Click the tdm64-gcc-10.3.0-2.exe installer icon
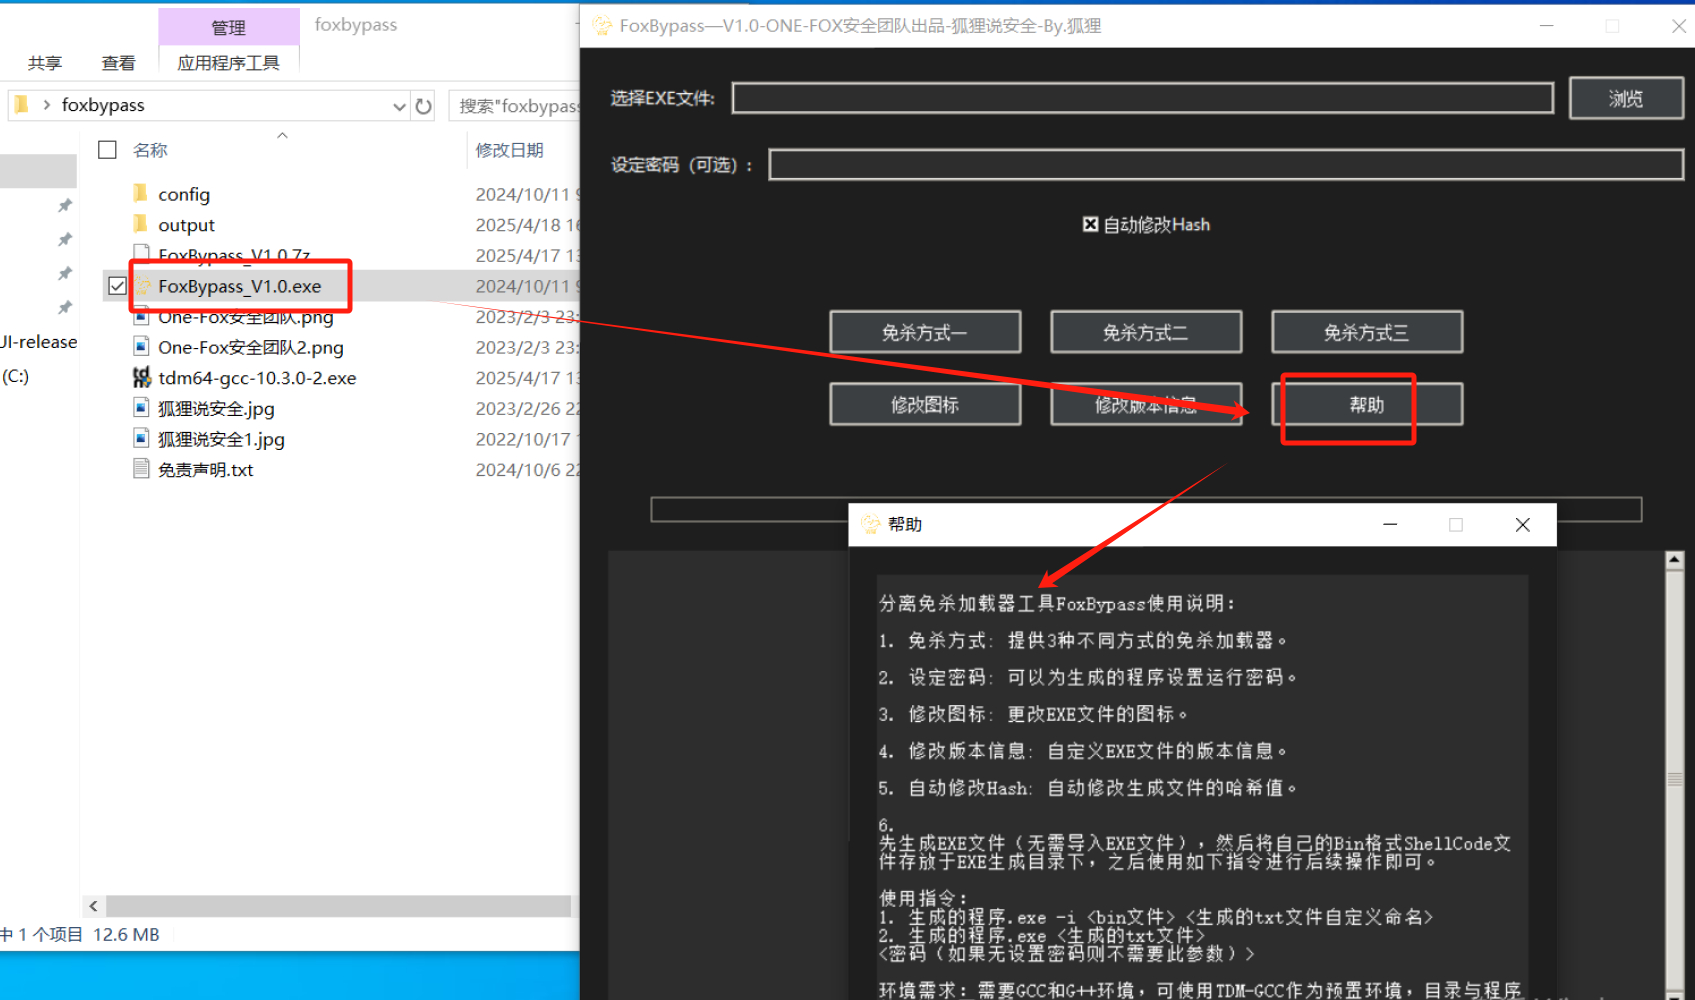Screen dimensions: 1695x1000 [141, 377]
